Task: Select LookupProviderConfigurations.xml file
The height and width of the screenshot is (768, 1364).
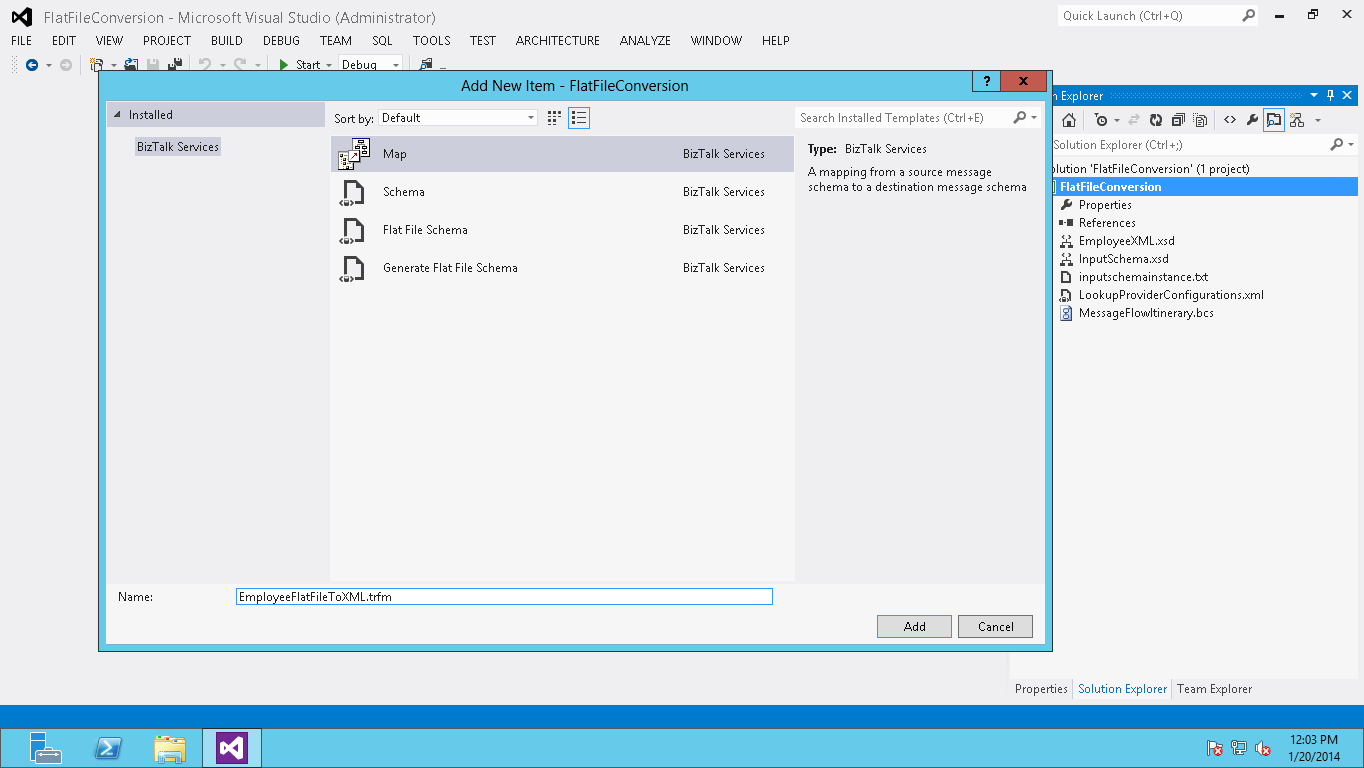Action: pyautogui.click(x=1171, y=295)
